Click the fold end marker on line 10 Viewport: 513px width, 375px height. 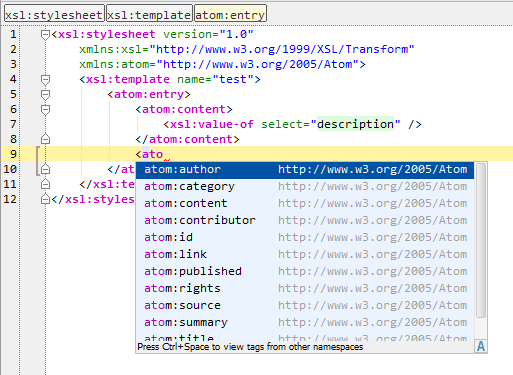coord(45,169)
